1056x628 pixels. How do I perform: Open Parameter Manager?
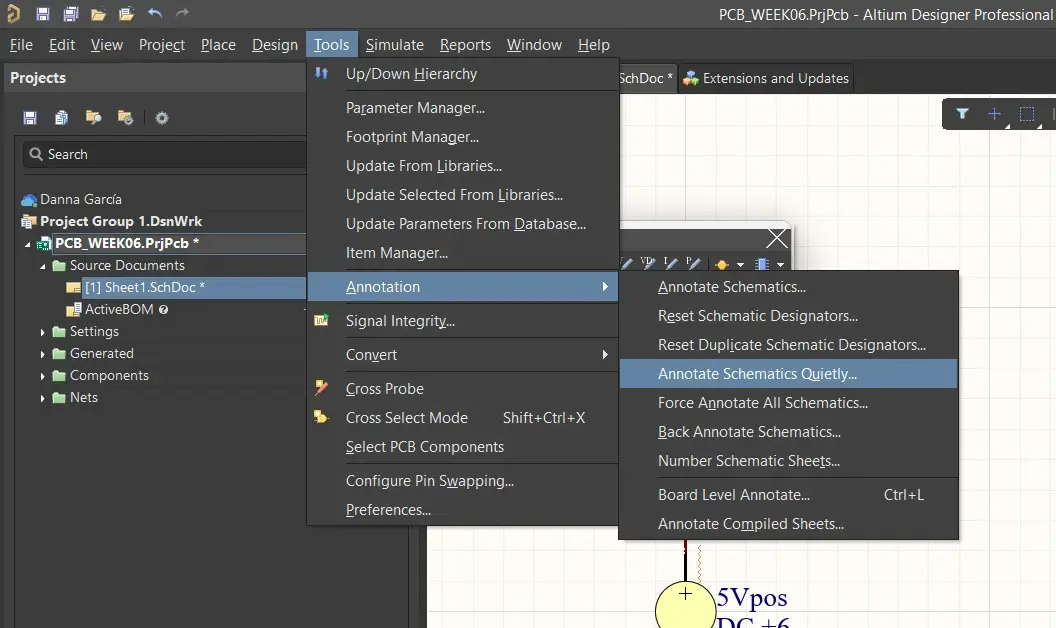click(463, 108)
